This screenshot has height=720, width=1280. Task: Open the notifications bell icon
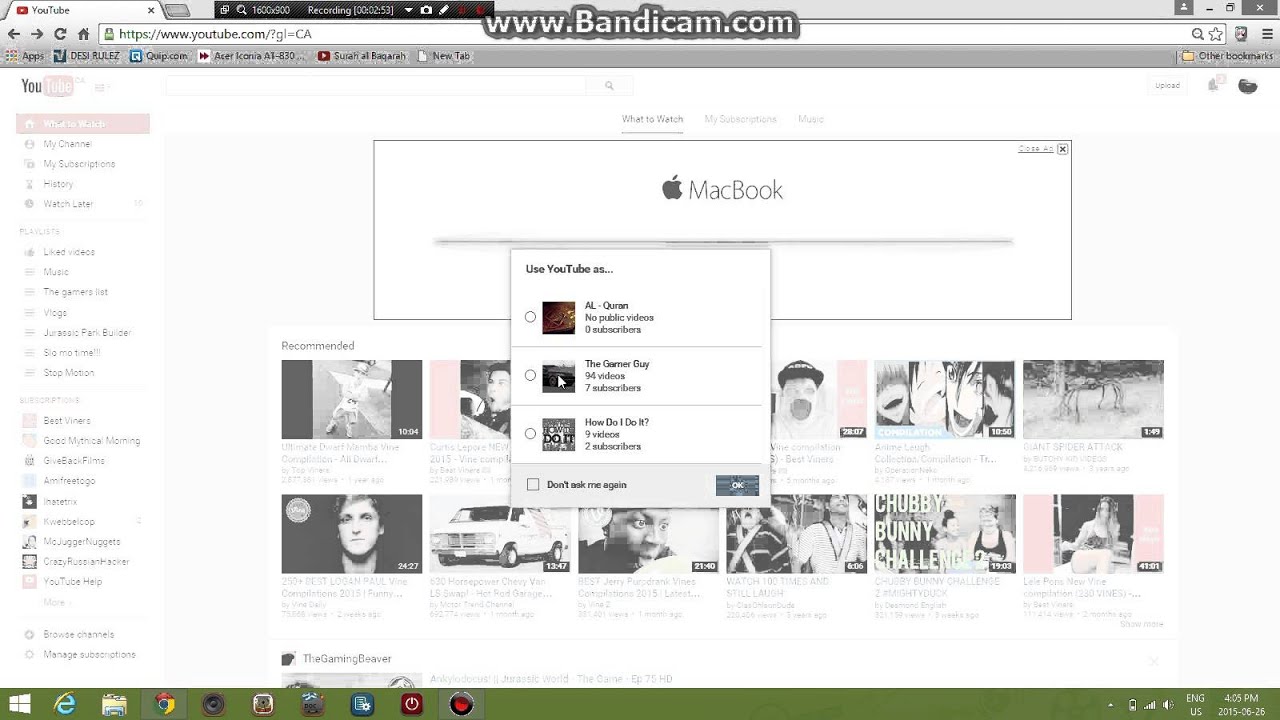[x=1214, y=86]
